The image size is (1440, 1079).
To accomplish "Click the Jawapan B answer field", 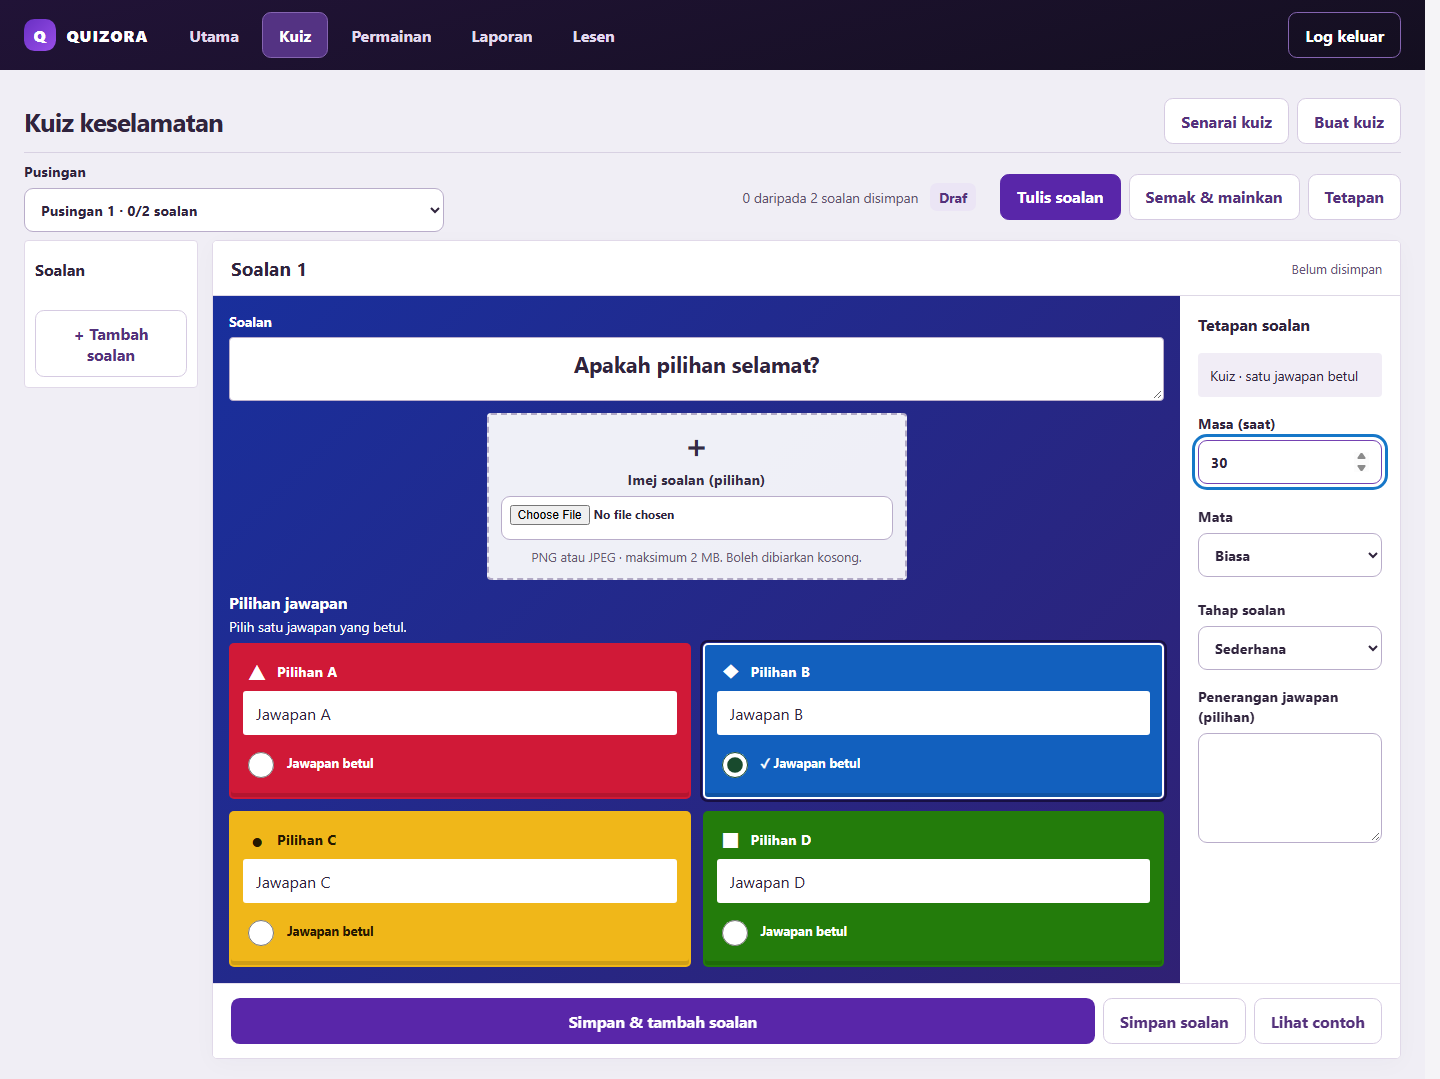I will point(933,713).
